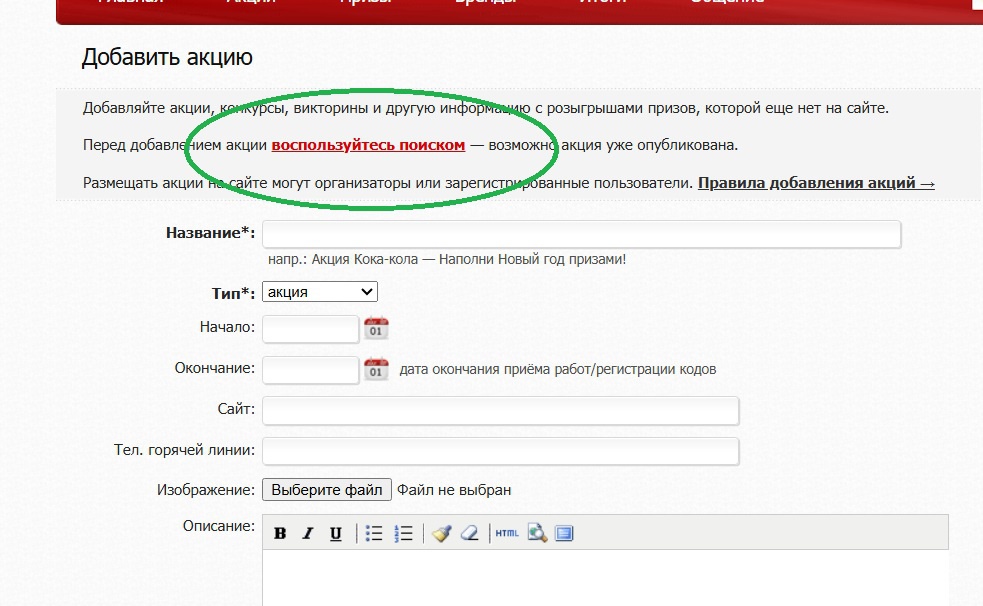The width and height of the screenshot is (983, 606).
Task: Click the broom cleanup code icon
Action: [442, 534]
